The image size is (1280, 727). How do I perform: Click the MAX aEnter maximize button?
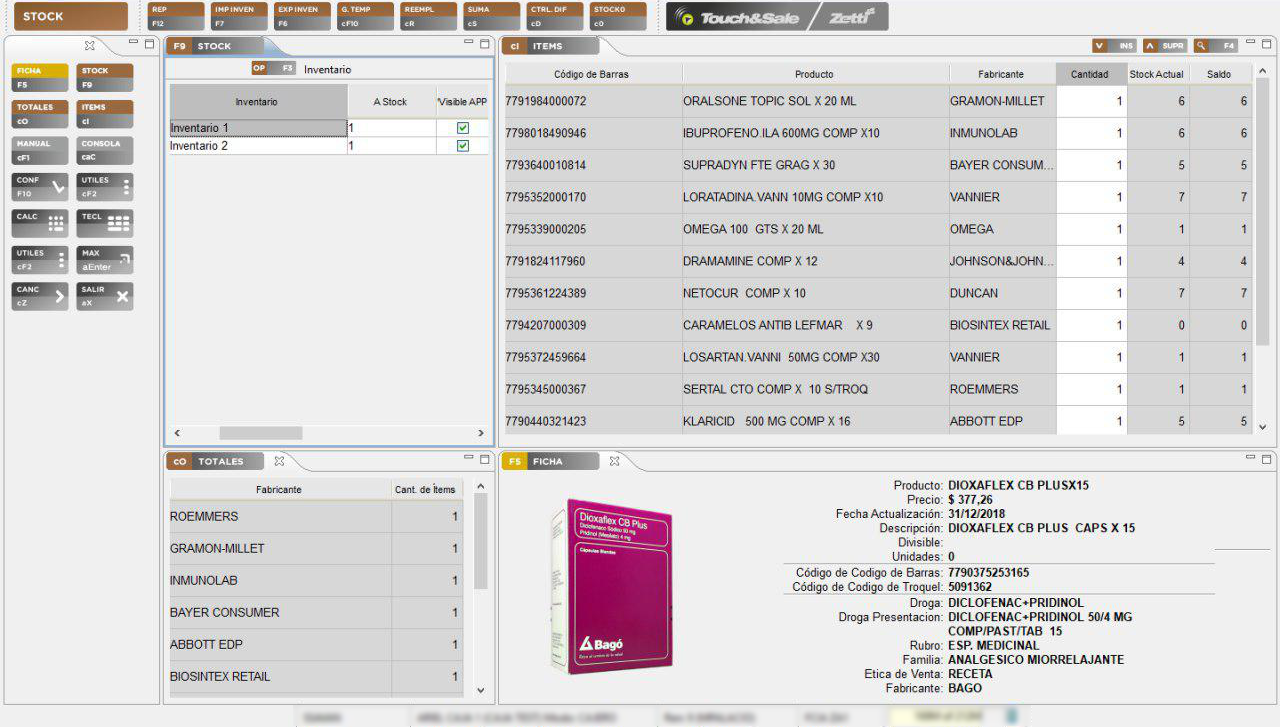coord(105,260)
